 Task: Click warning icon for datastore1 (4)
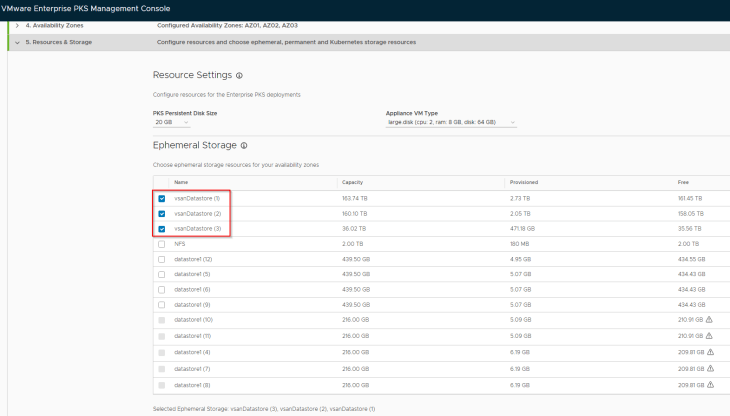709,352
